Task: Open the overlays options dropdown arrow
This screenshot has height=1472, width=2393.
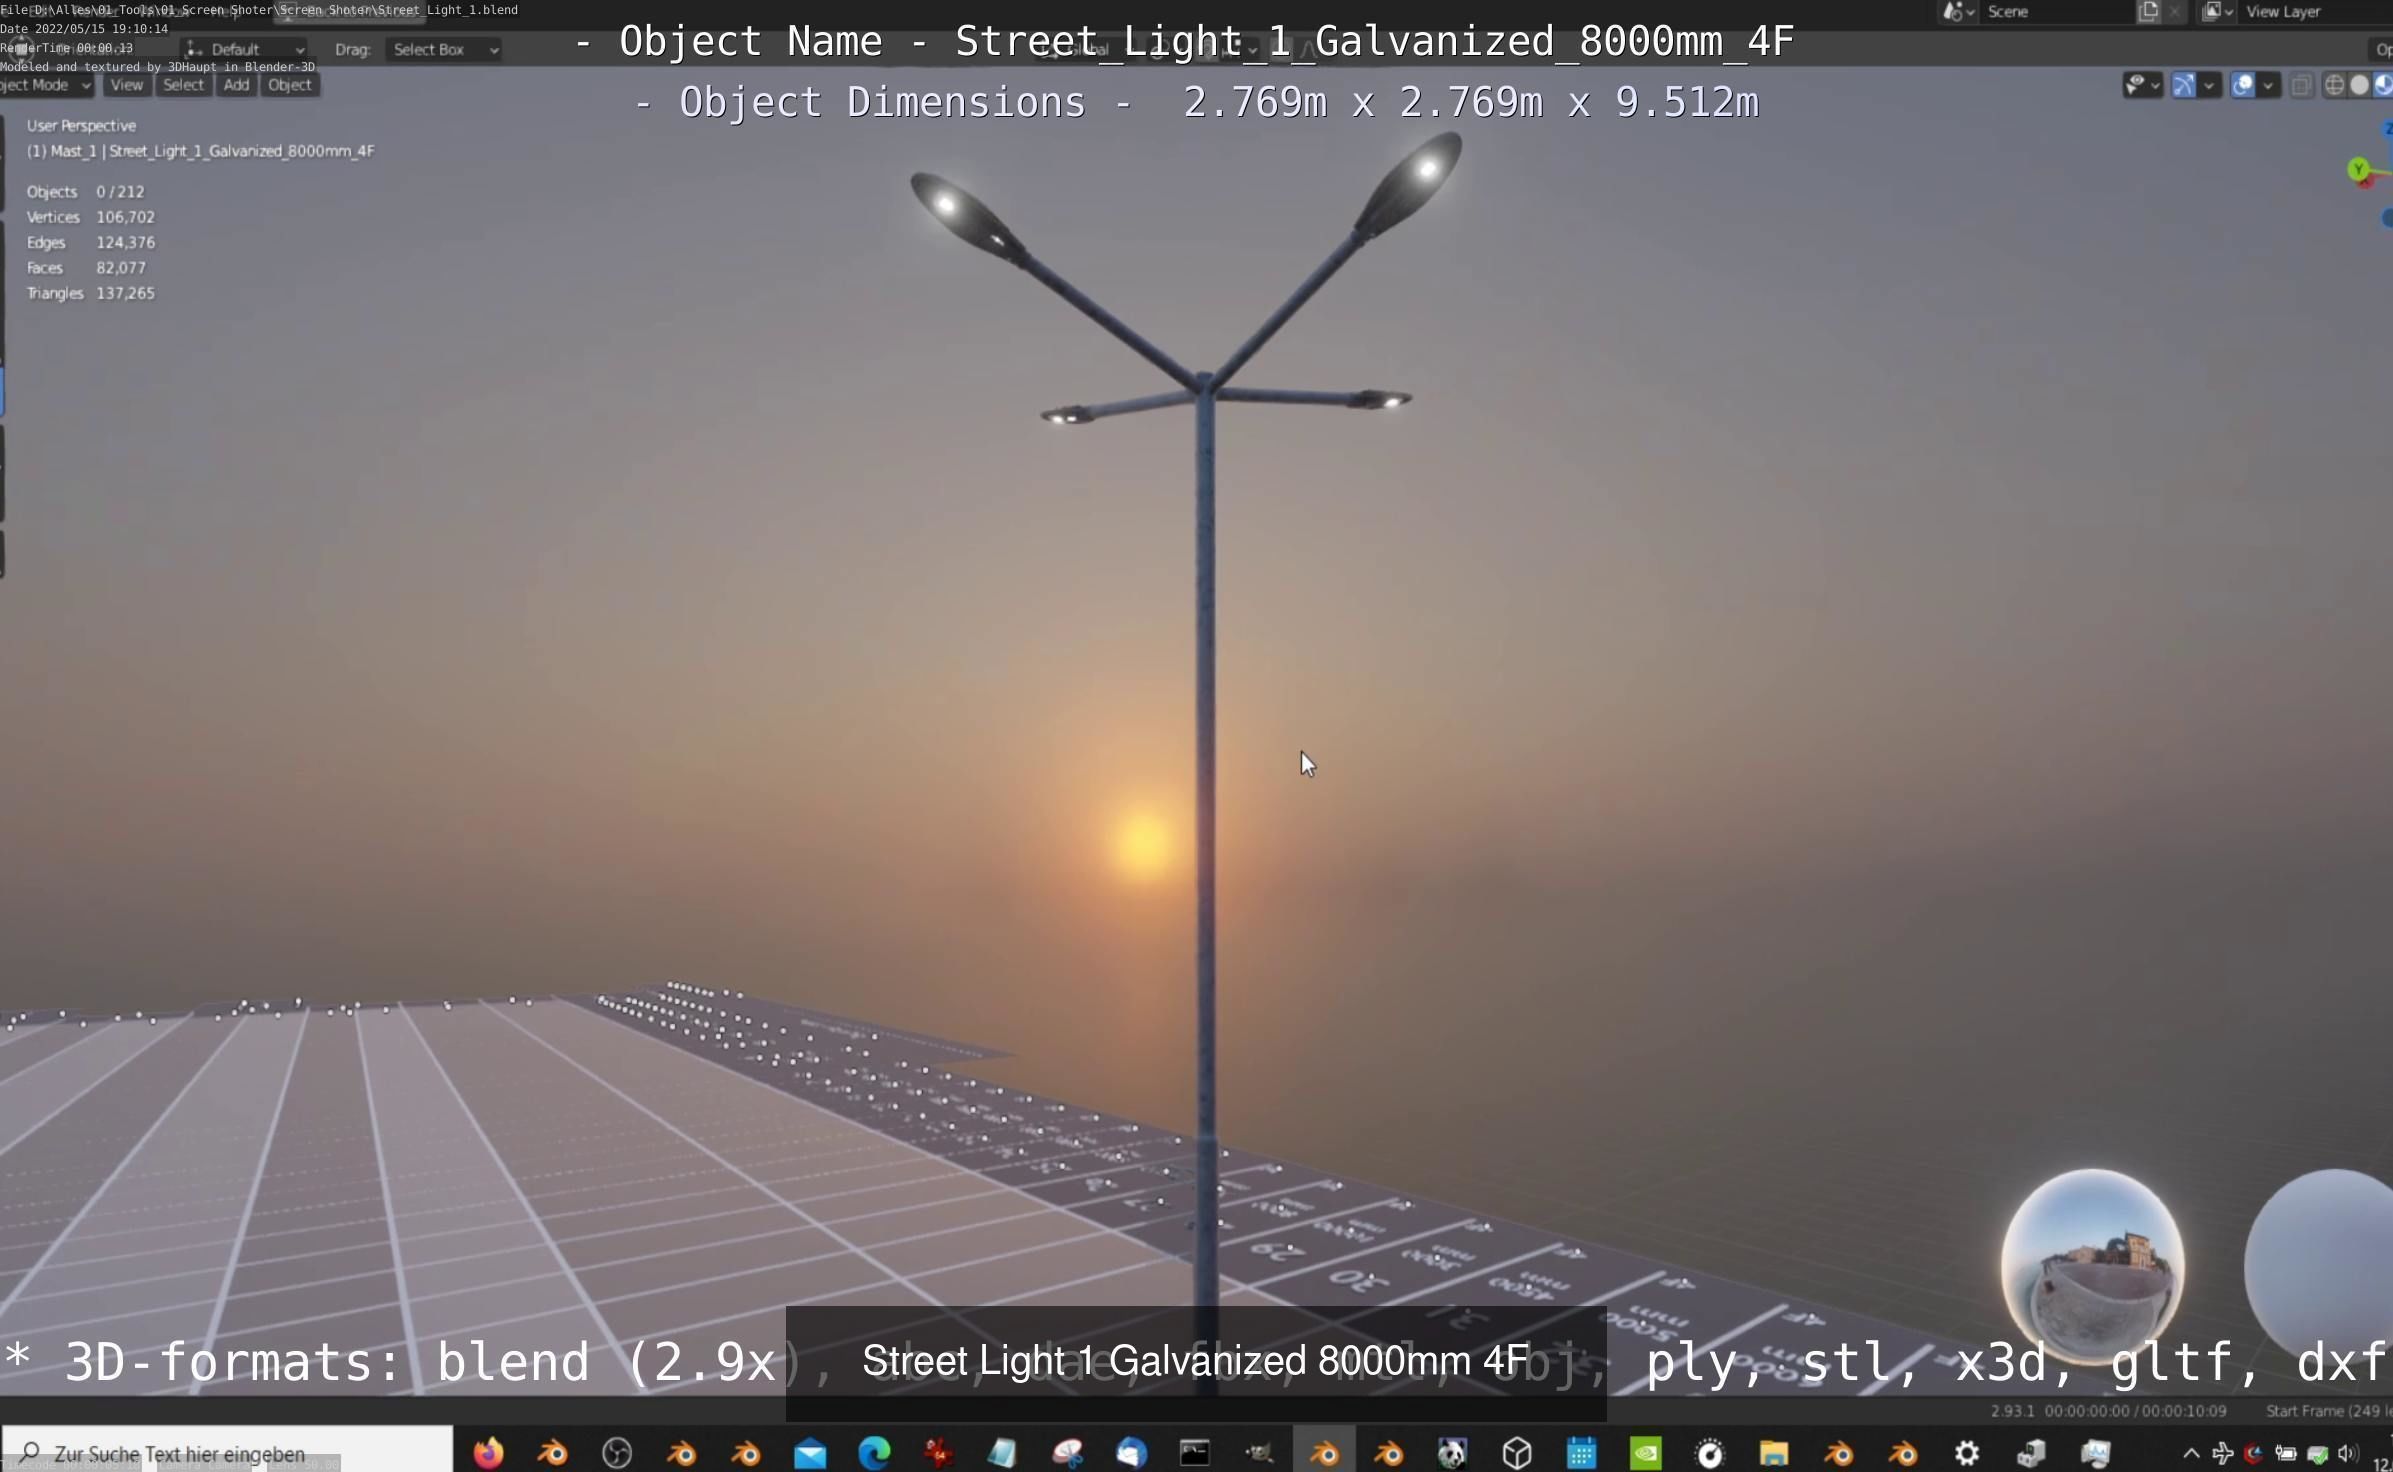Action: tap(2268, 86)
